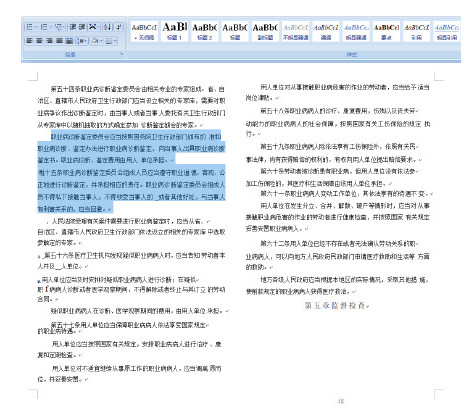Open the paragraph group dialog launcher
This screenshot has width=465, height=409.
pos(122,54)
